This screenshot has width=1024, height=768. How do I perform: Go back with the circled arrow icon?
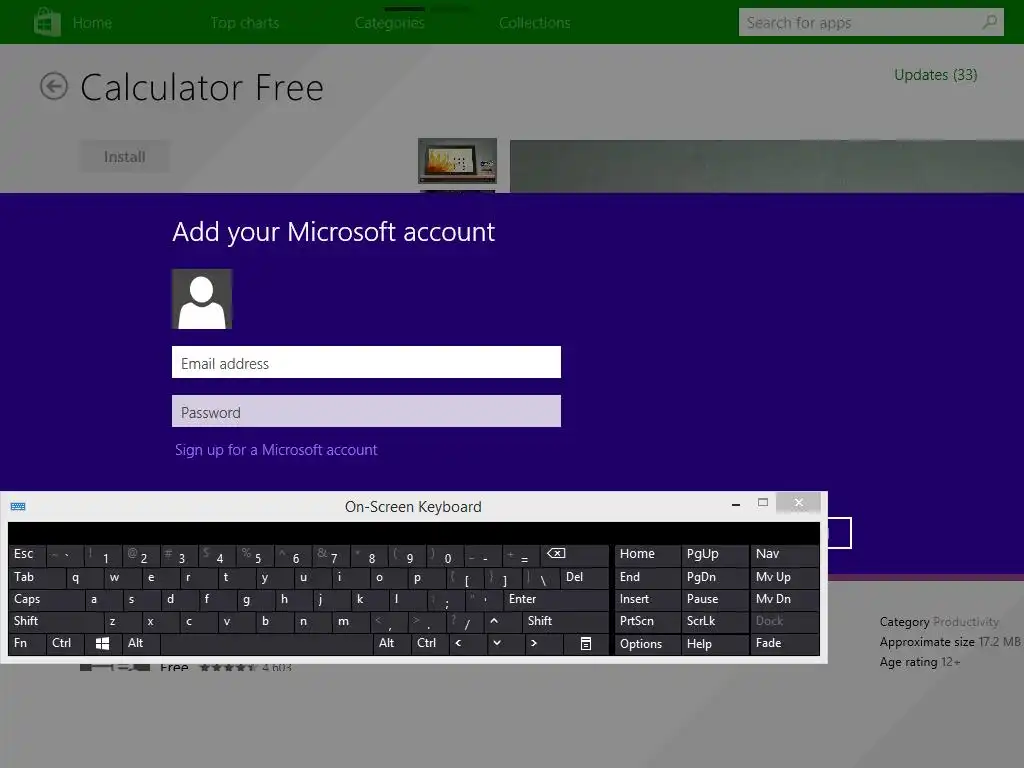(54, 86)
